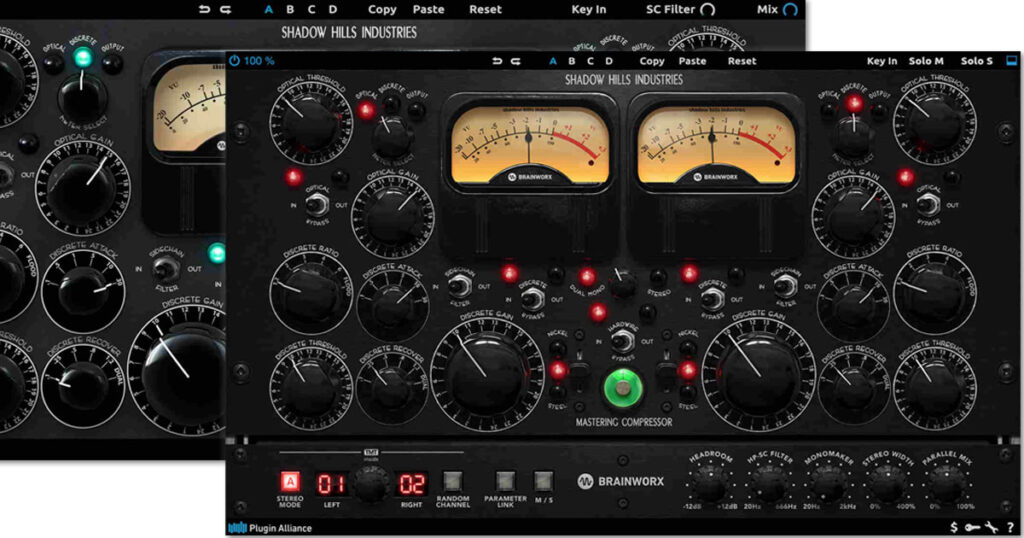Image resolution: width=1024 pixels, height=538 pixels.
Task: Click the left channel Discrete Gain knob
Action: pyautogui.click(x=487, y=377)
